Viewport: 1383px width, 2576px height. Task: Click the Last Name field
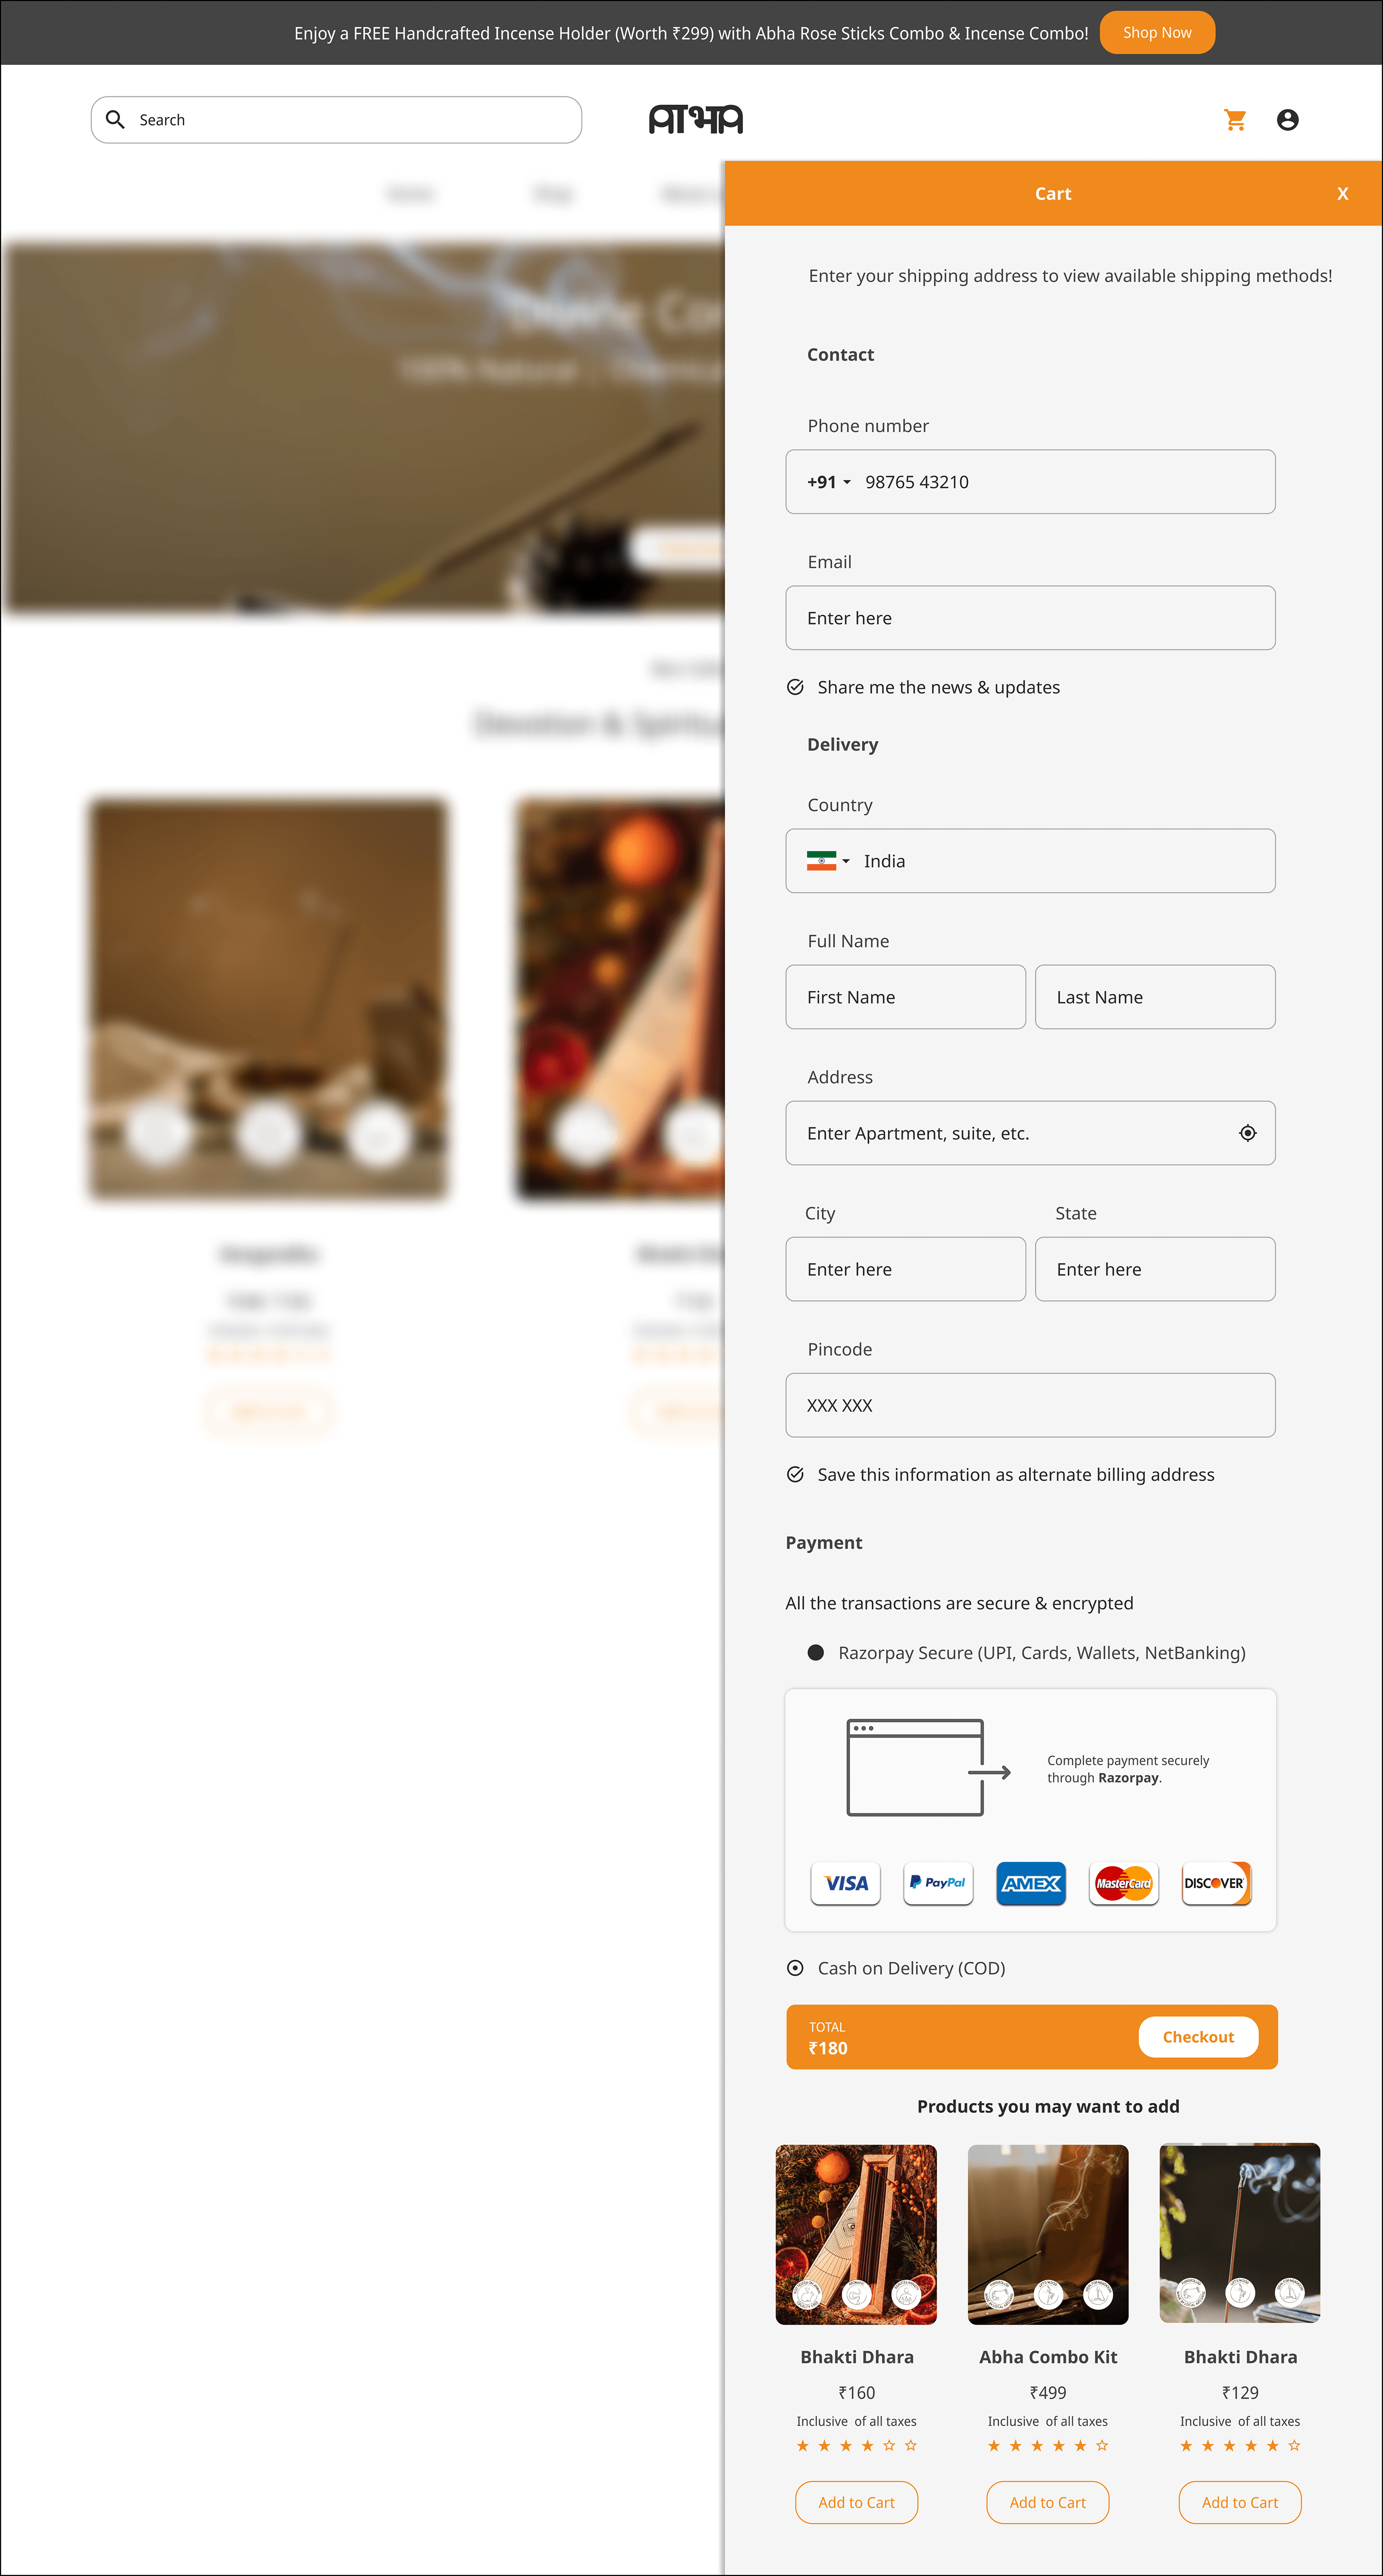tap(1155, 997)
